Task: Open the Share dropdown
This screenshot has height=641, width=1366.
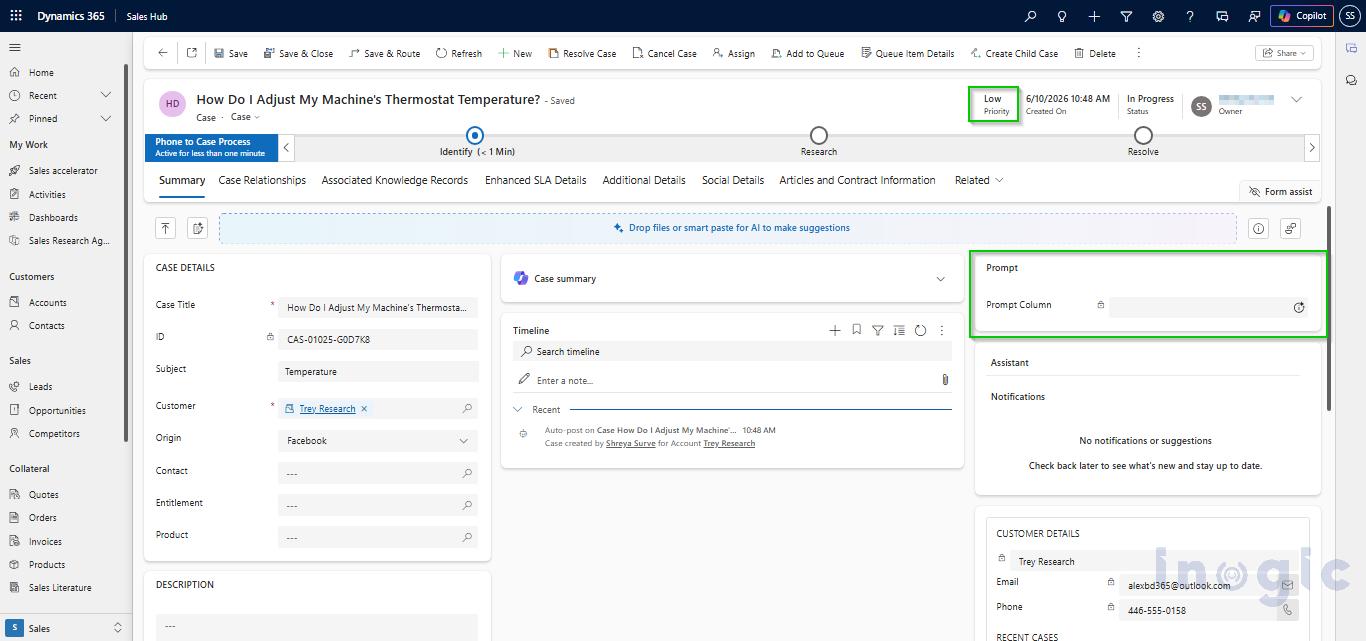Action: point(1285,53)
